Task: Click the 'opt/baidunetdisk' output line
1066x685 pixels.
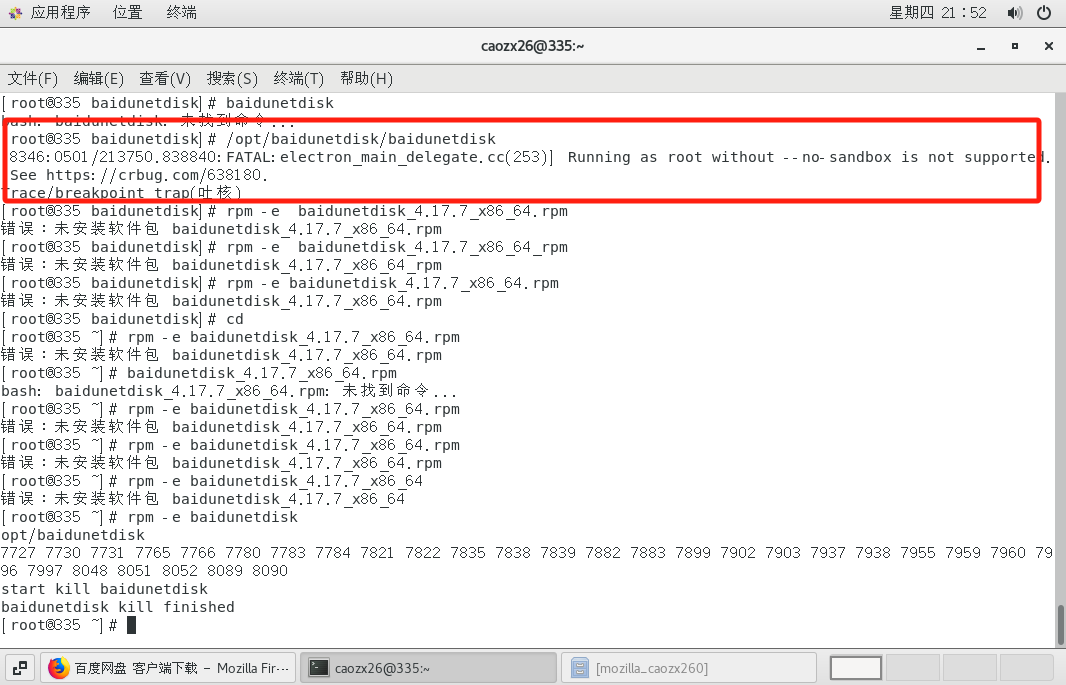Action: [x=73, y=535]
